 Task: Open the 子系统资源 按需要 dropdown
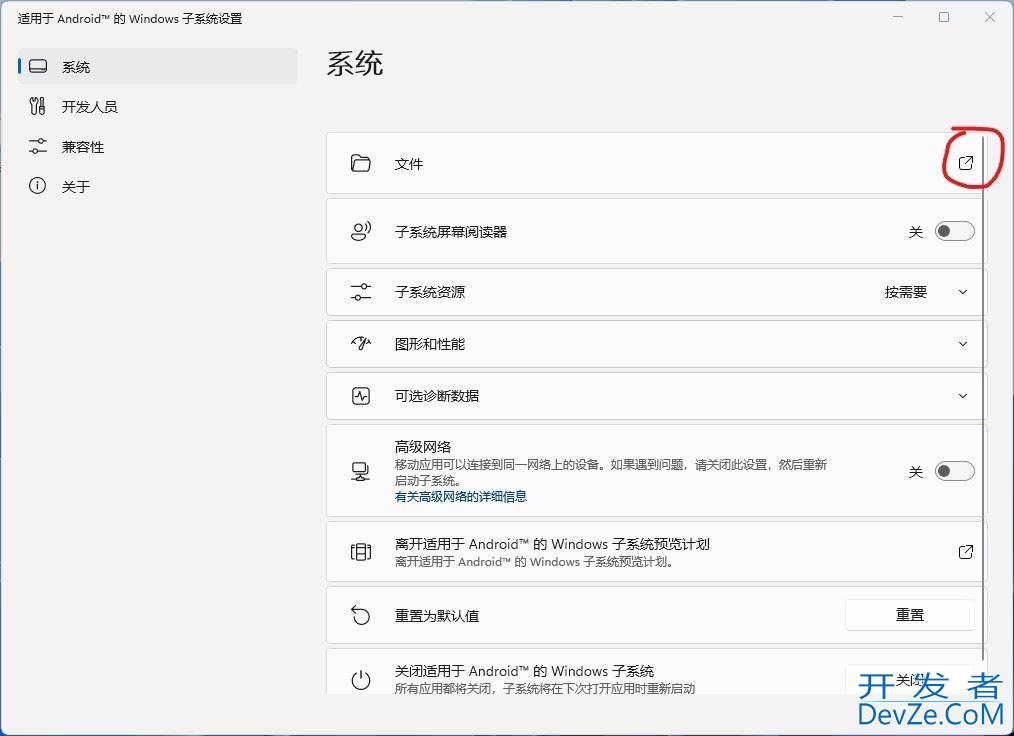[x=926, y=292]
